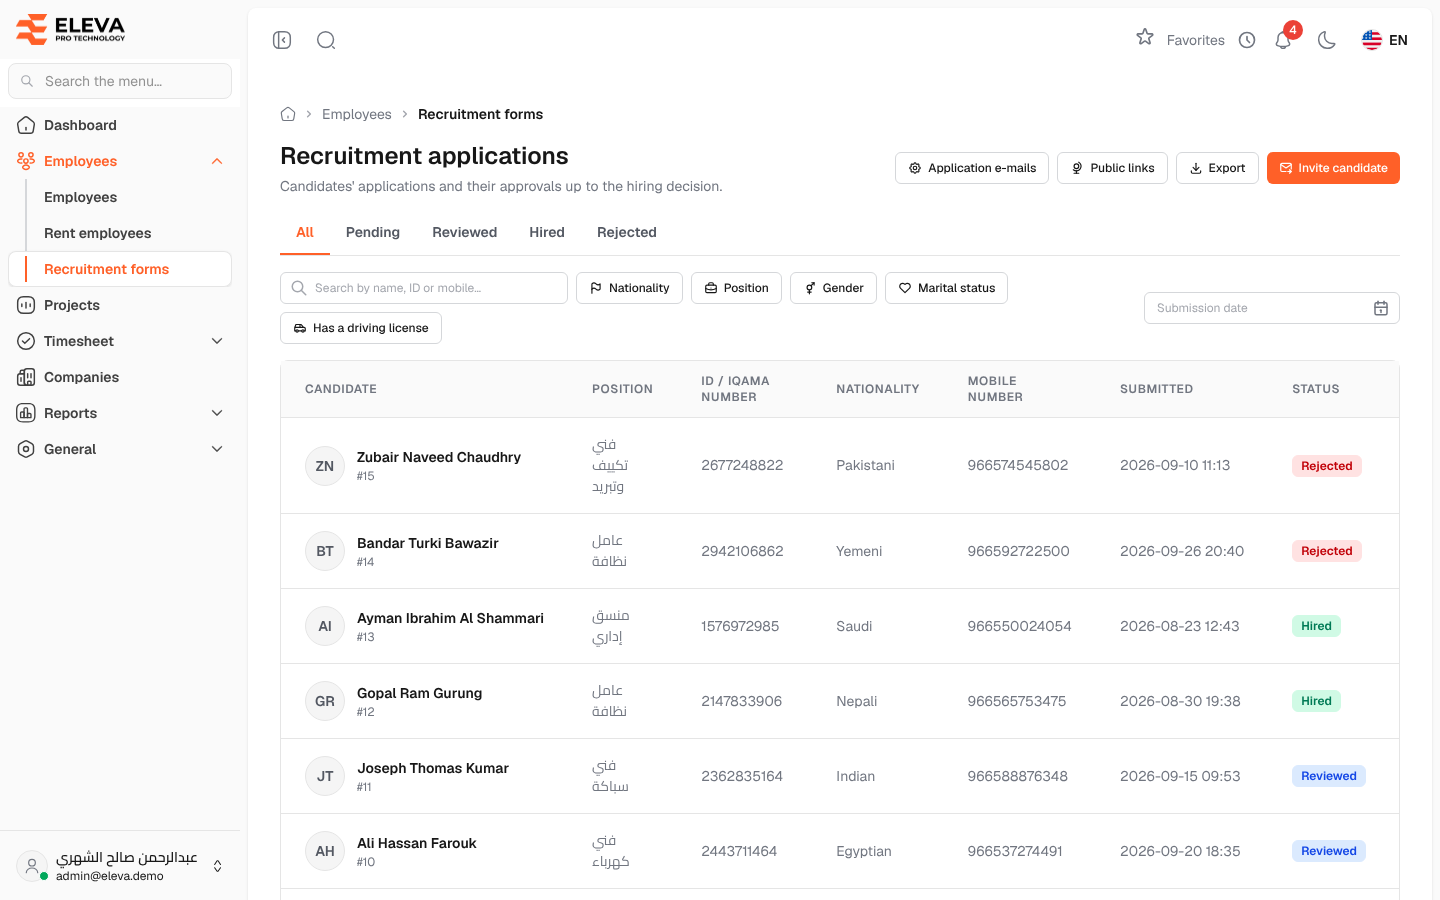Screen dimensions: 1440x900
Task: Go to home via breadcrumb house icon
Action: (288, 114)
